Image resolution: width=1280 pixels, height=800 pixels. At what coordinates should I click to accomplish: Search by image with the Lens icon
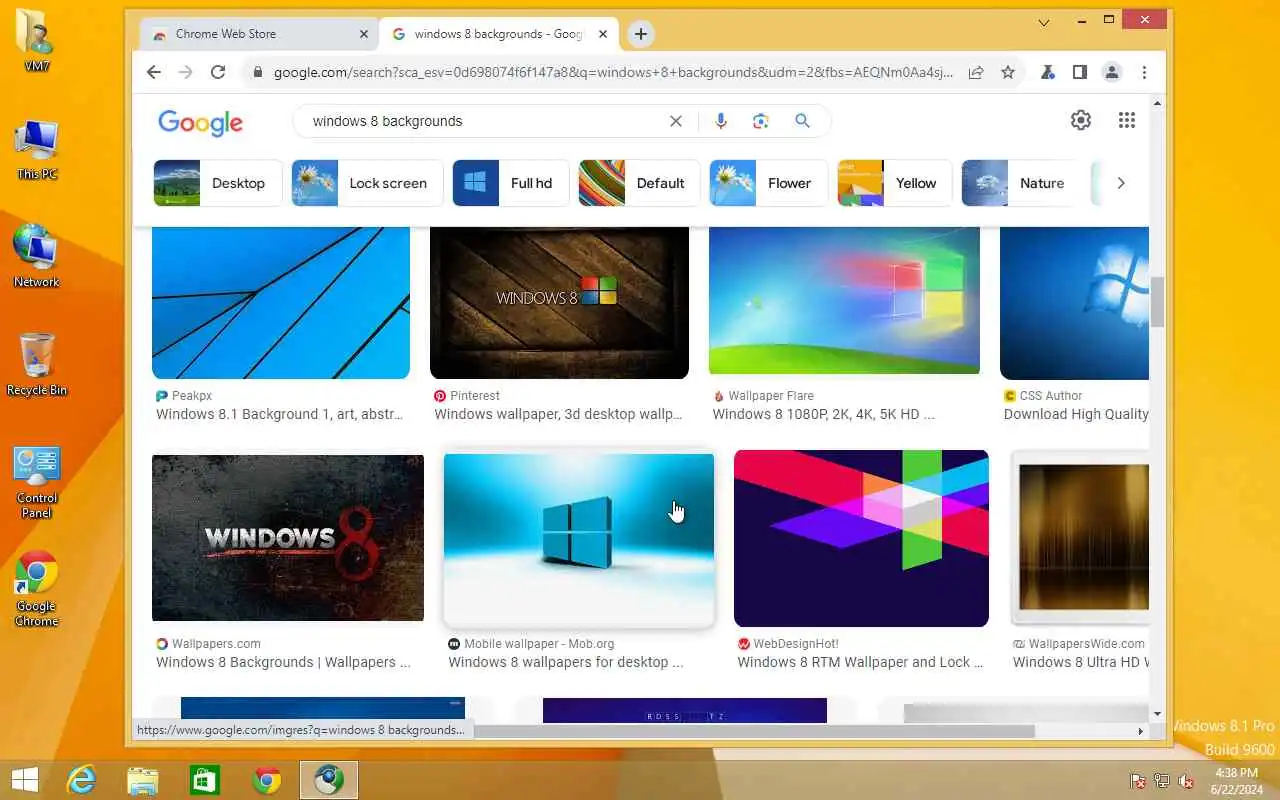(x=761, y=121)
